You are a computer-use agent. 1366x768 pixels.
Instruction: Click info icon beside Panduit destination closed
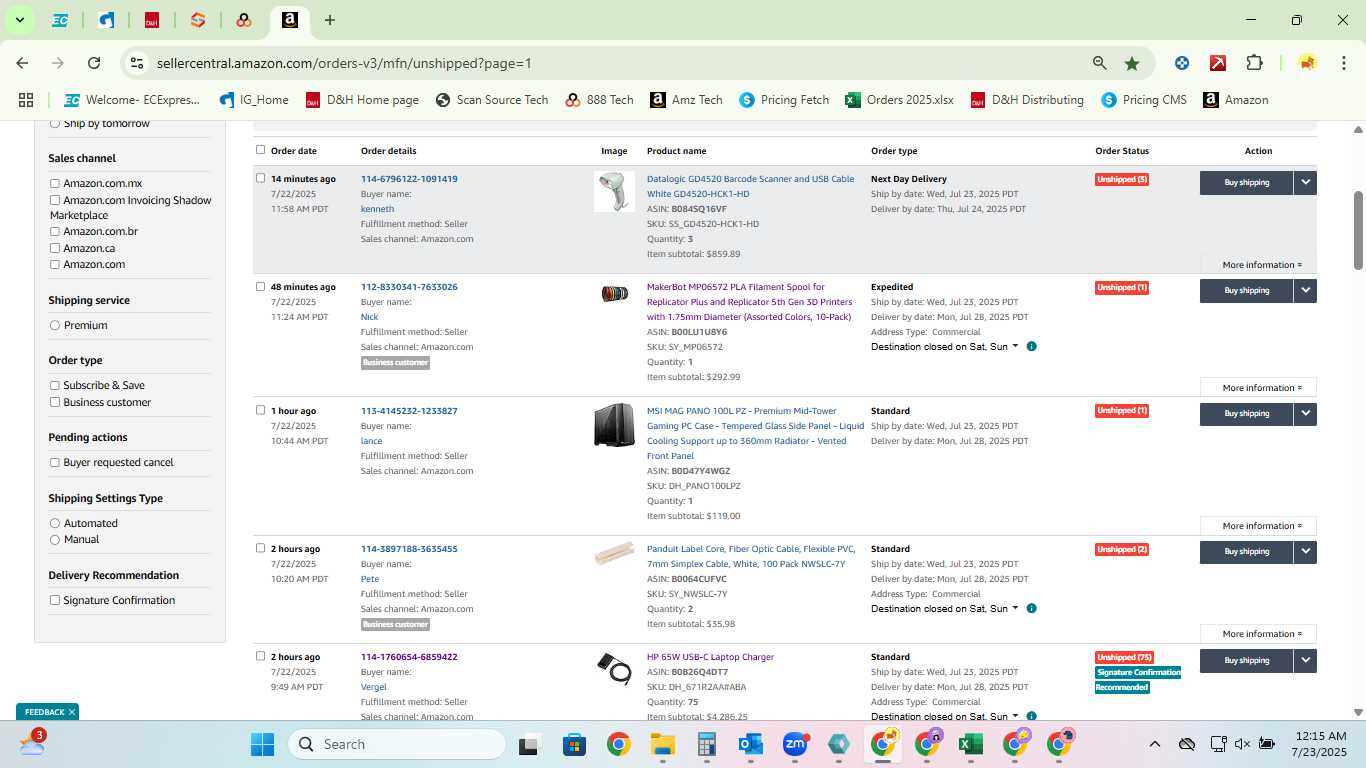click(x=1031, y=609)
